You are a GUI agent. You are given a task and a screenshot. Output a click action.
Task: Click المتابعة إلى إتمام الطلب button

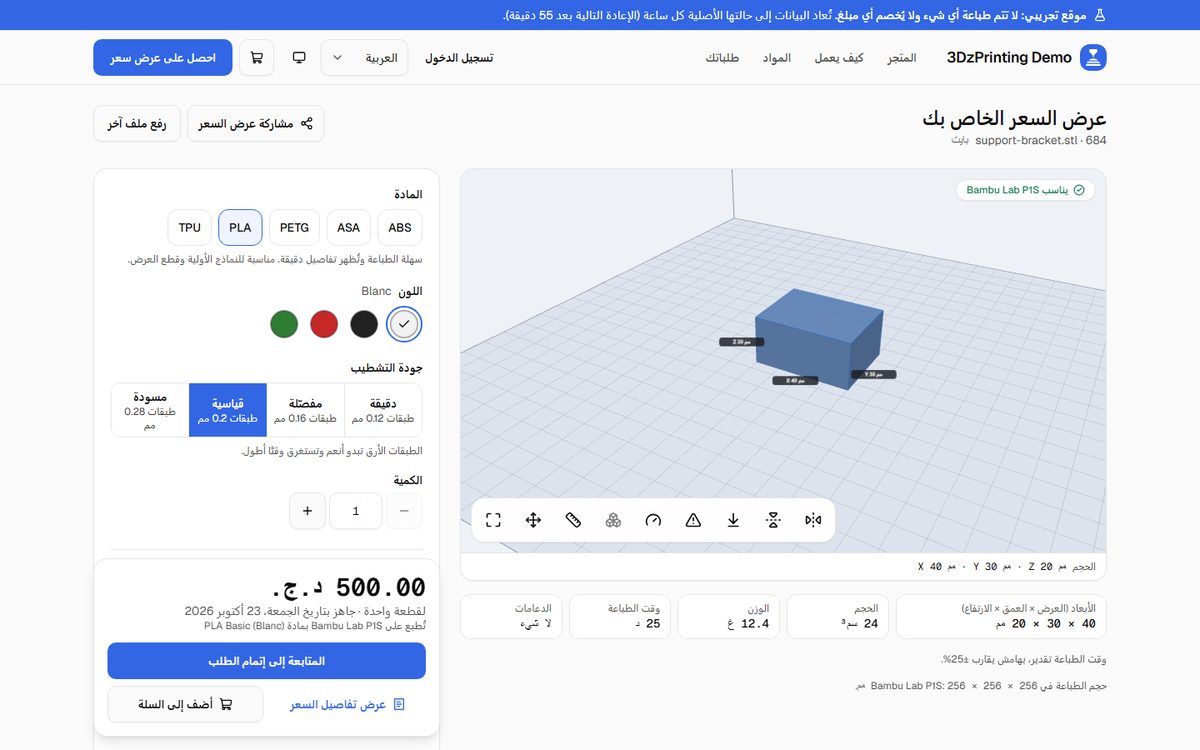[x=267, y=661]
